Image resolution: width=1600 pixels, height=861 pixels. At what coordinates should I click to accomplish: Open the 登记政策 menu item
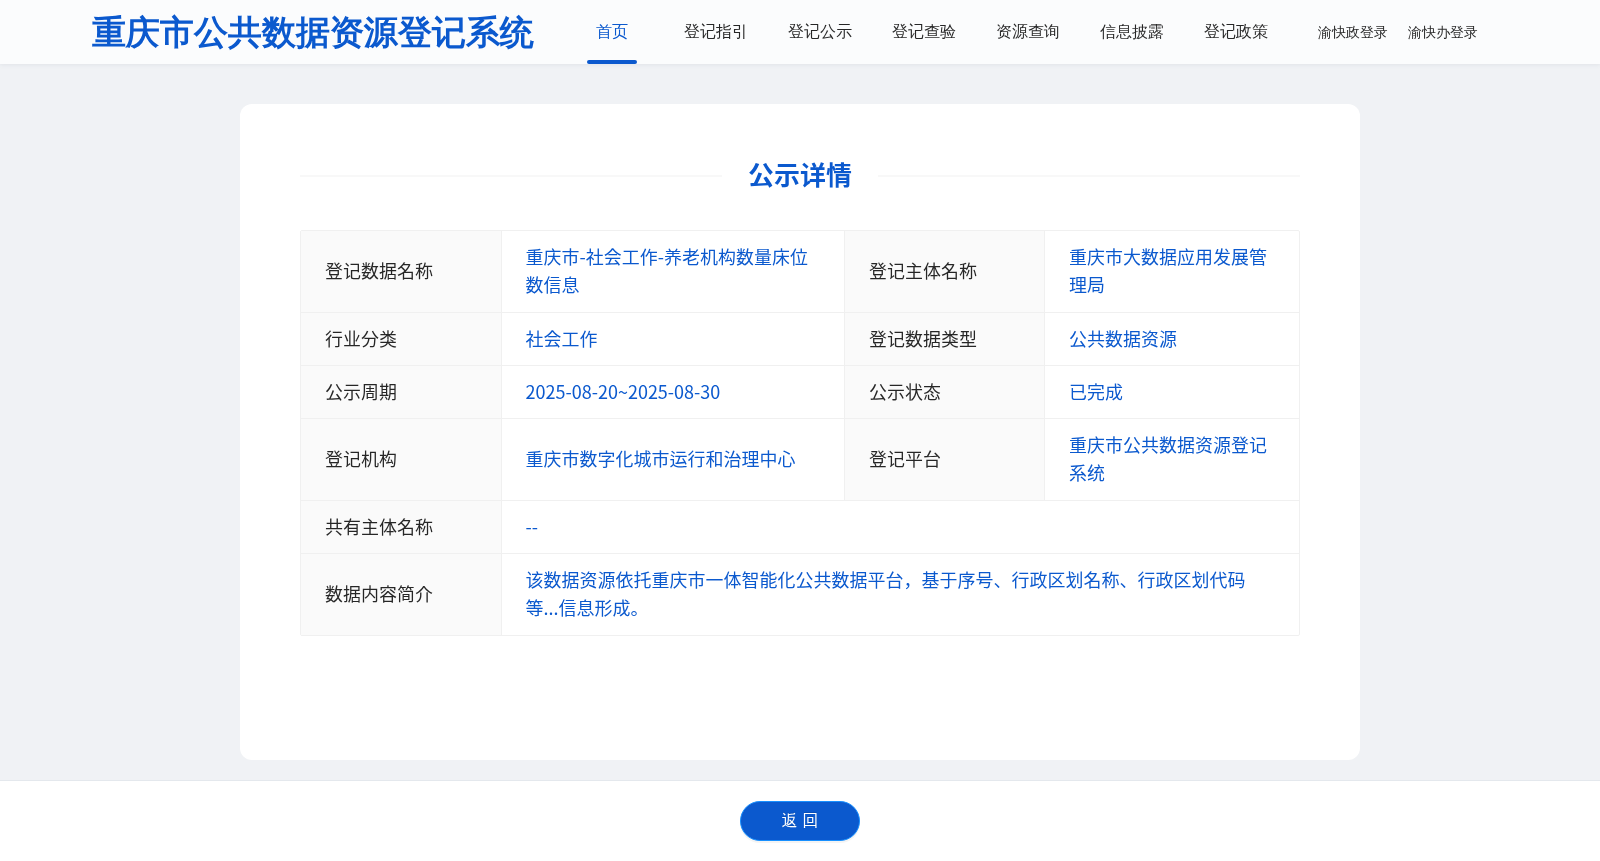(x=1236, y=32)
